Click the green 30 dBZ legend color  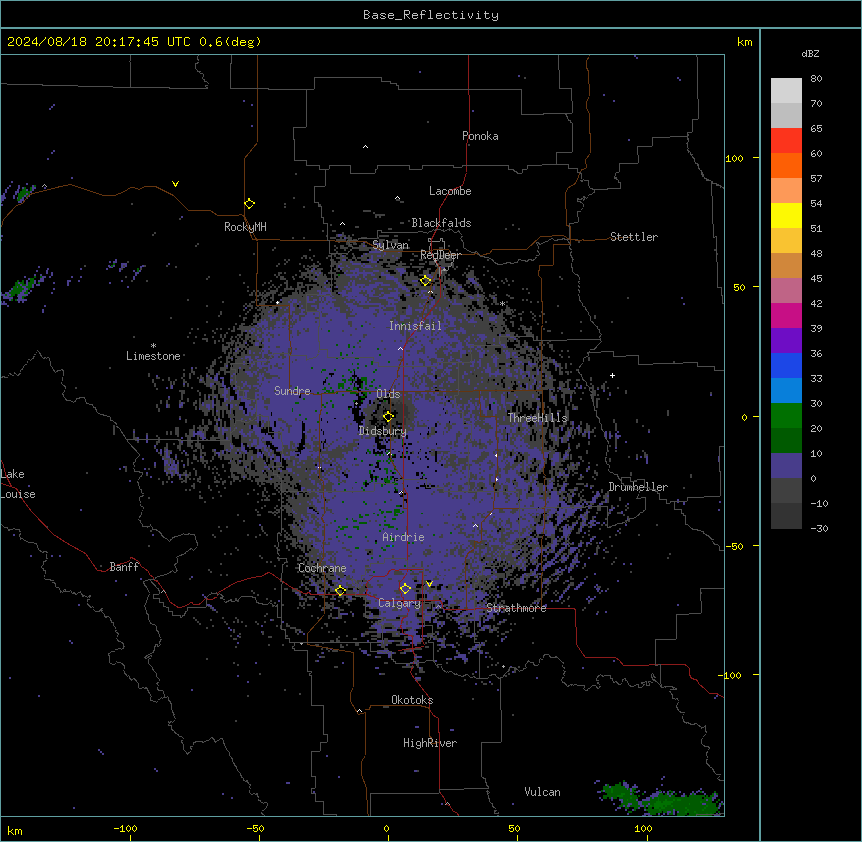(x=786, y=416)
